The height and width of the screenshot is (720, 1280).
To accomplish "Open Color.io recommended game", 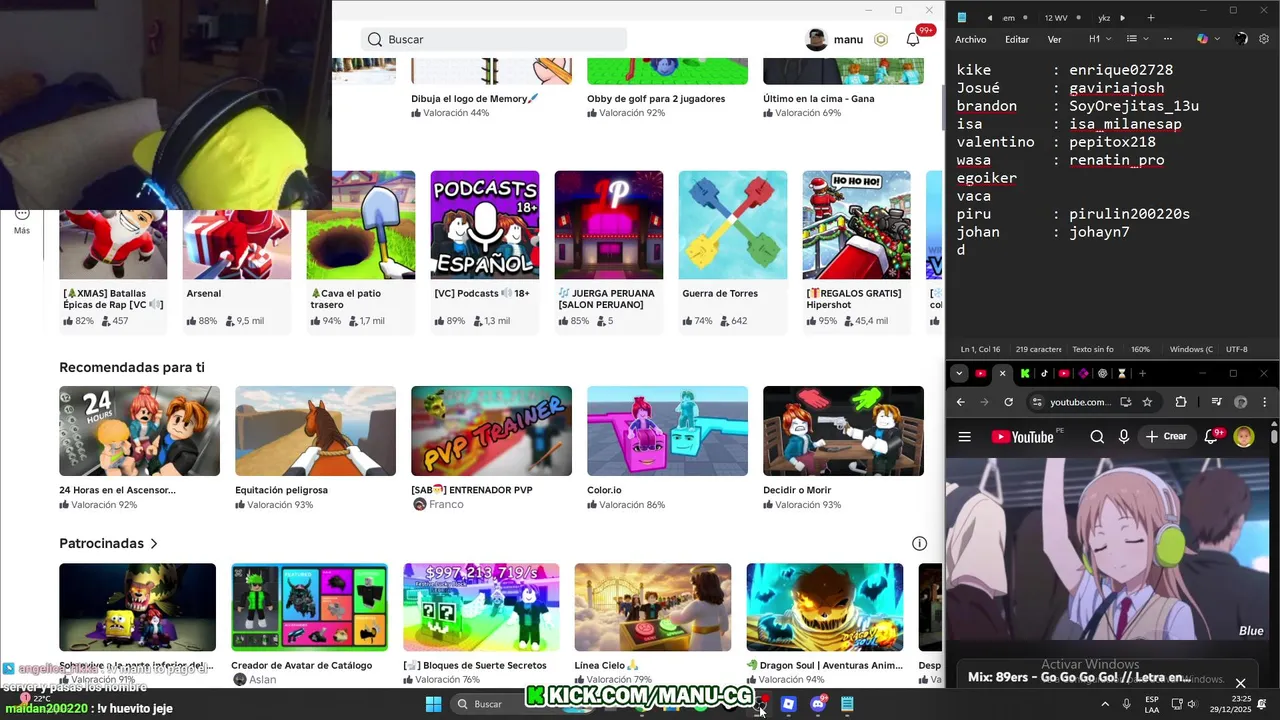I will click(667, 448).
